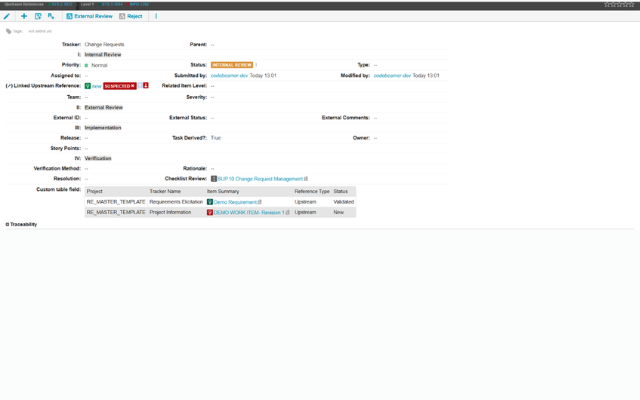This screenshot has height=400, width=640.
Task: Click the 'not added yet' tags text
Action: [40, 31]
